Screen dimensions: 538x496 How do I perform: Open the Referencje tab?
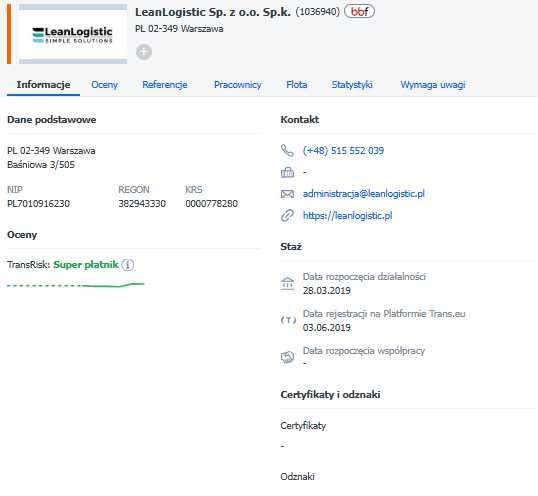[165, 85]
